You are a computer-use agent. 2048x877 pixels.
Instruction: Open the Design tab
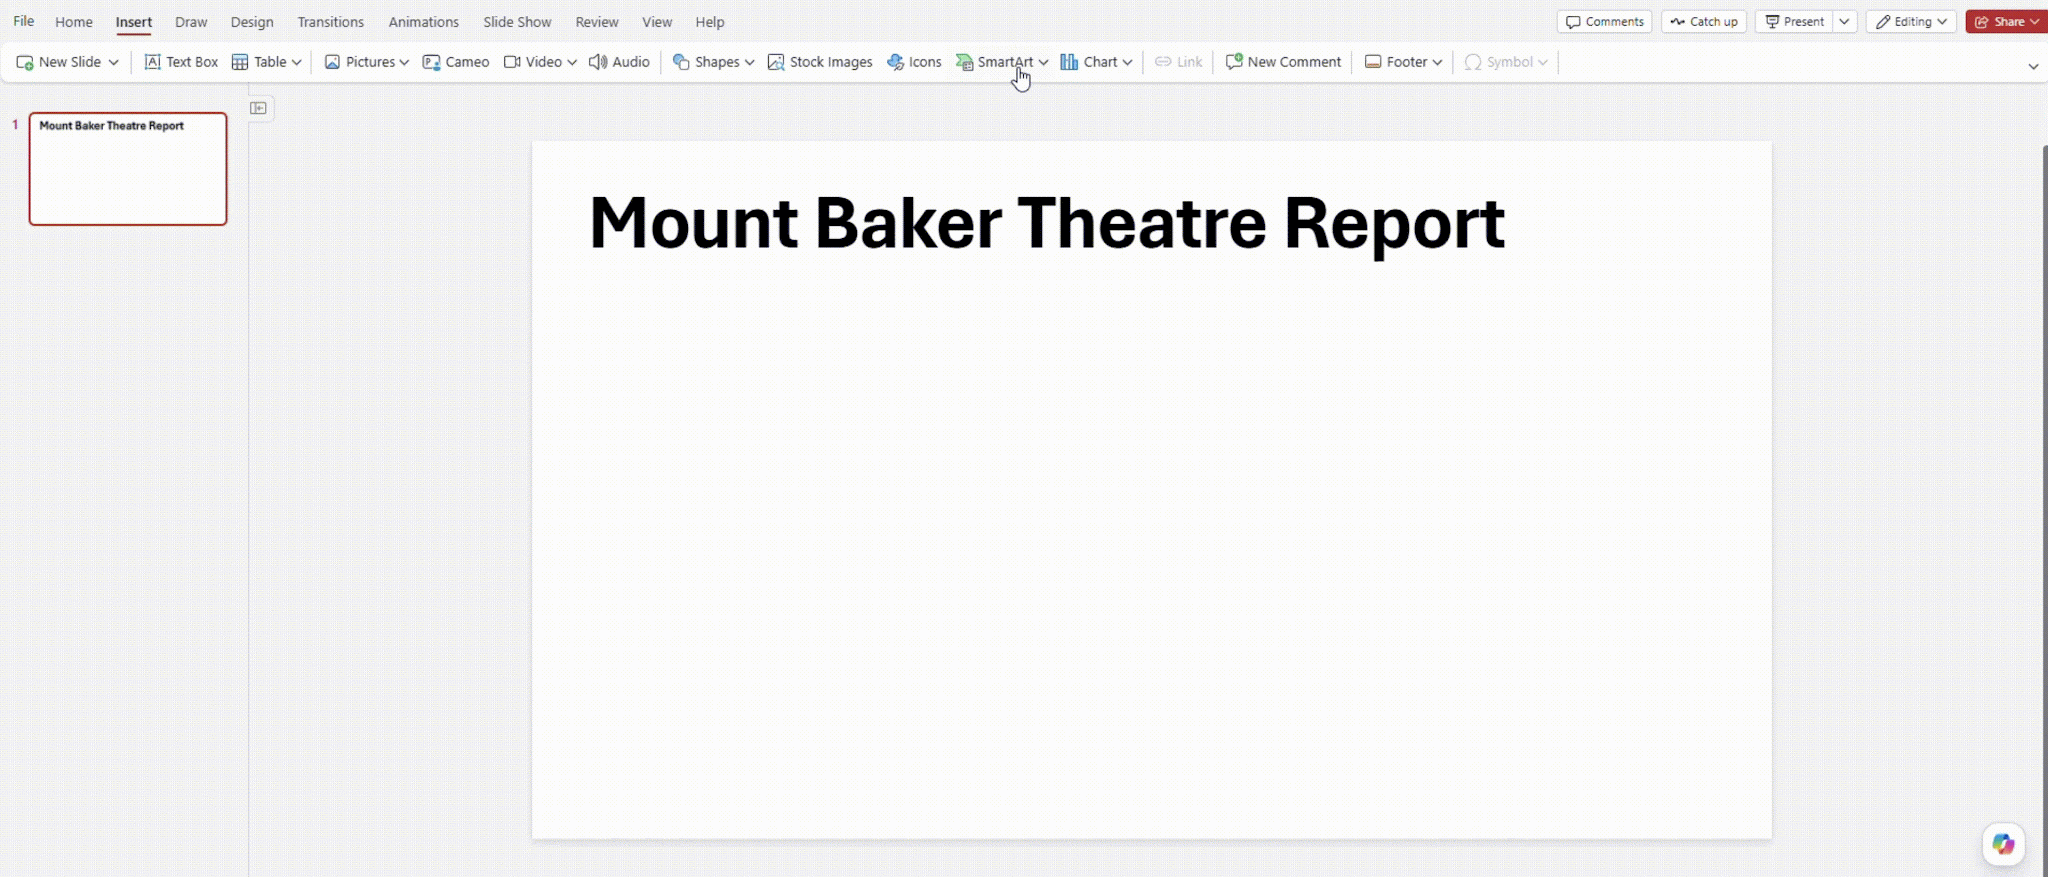tap(252, 21)
